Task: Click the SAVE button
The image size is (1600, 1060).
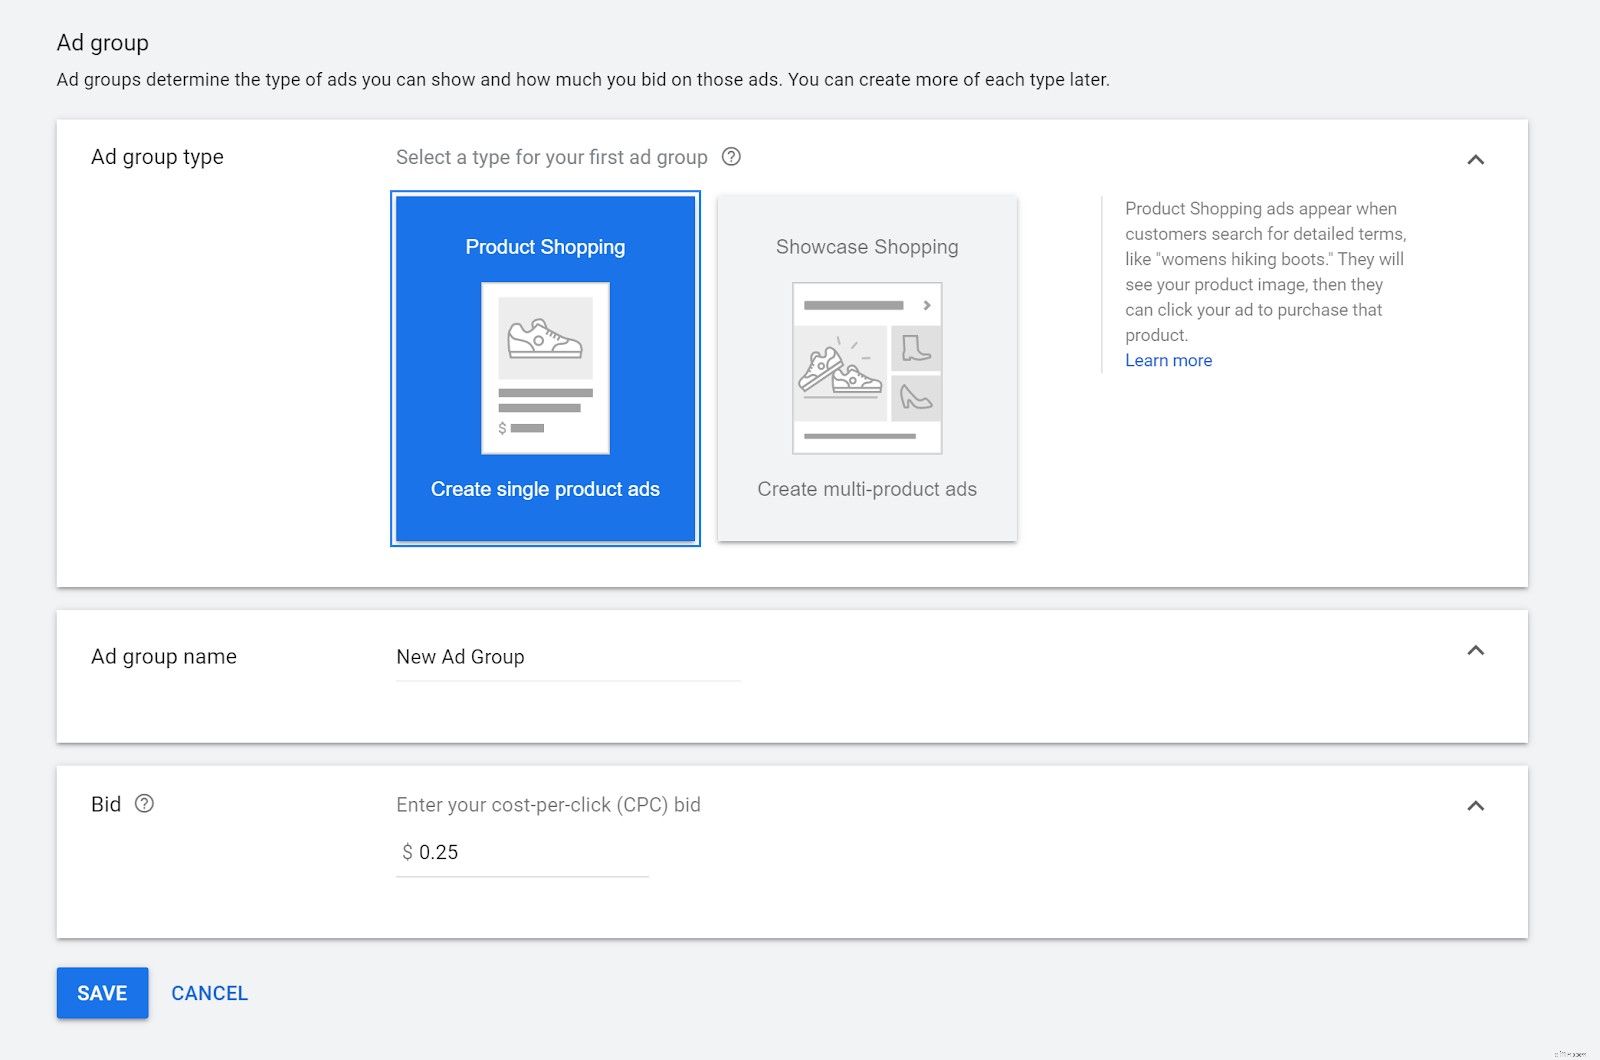Action: coord(102,993)
